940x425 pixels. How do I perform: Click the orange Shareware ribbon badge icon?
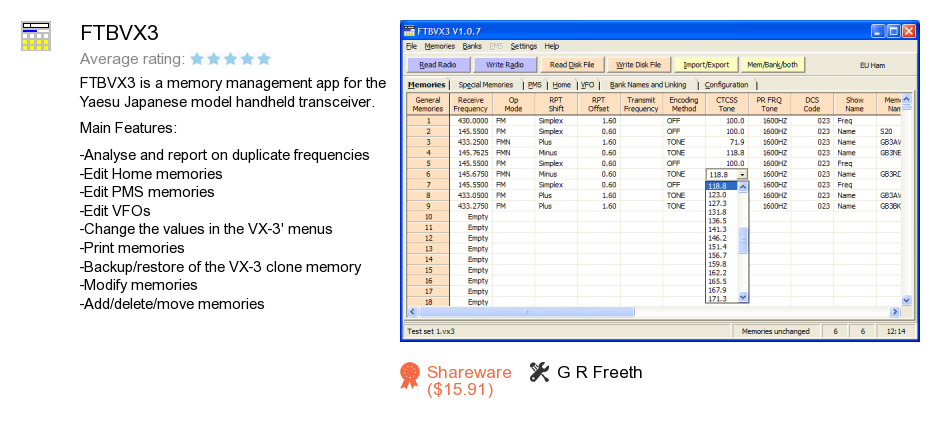(409, 376)
